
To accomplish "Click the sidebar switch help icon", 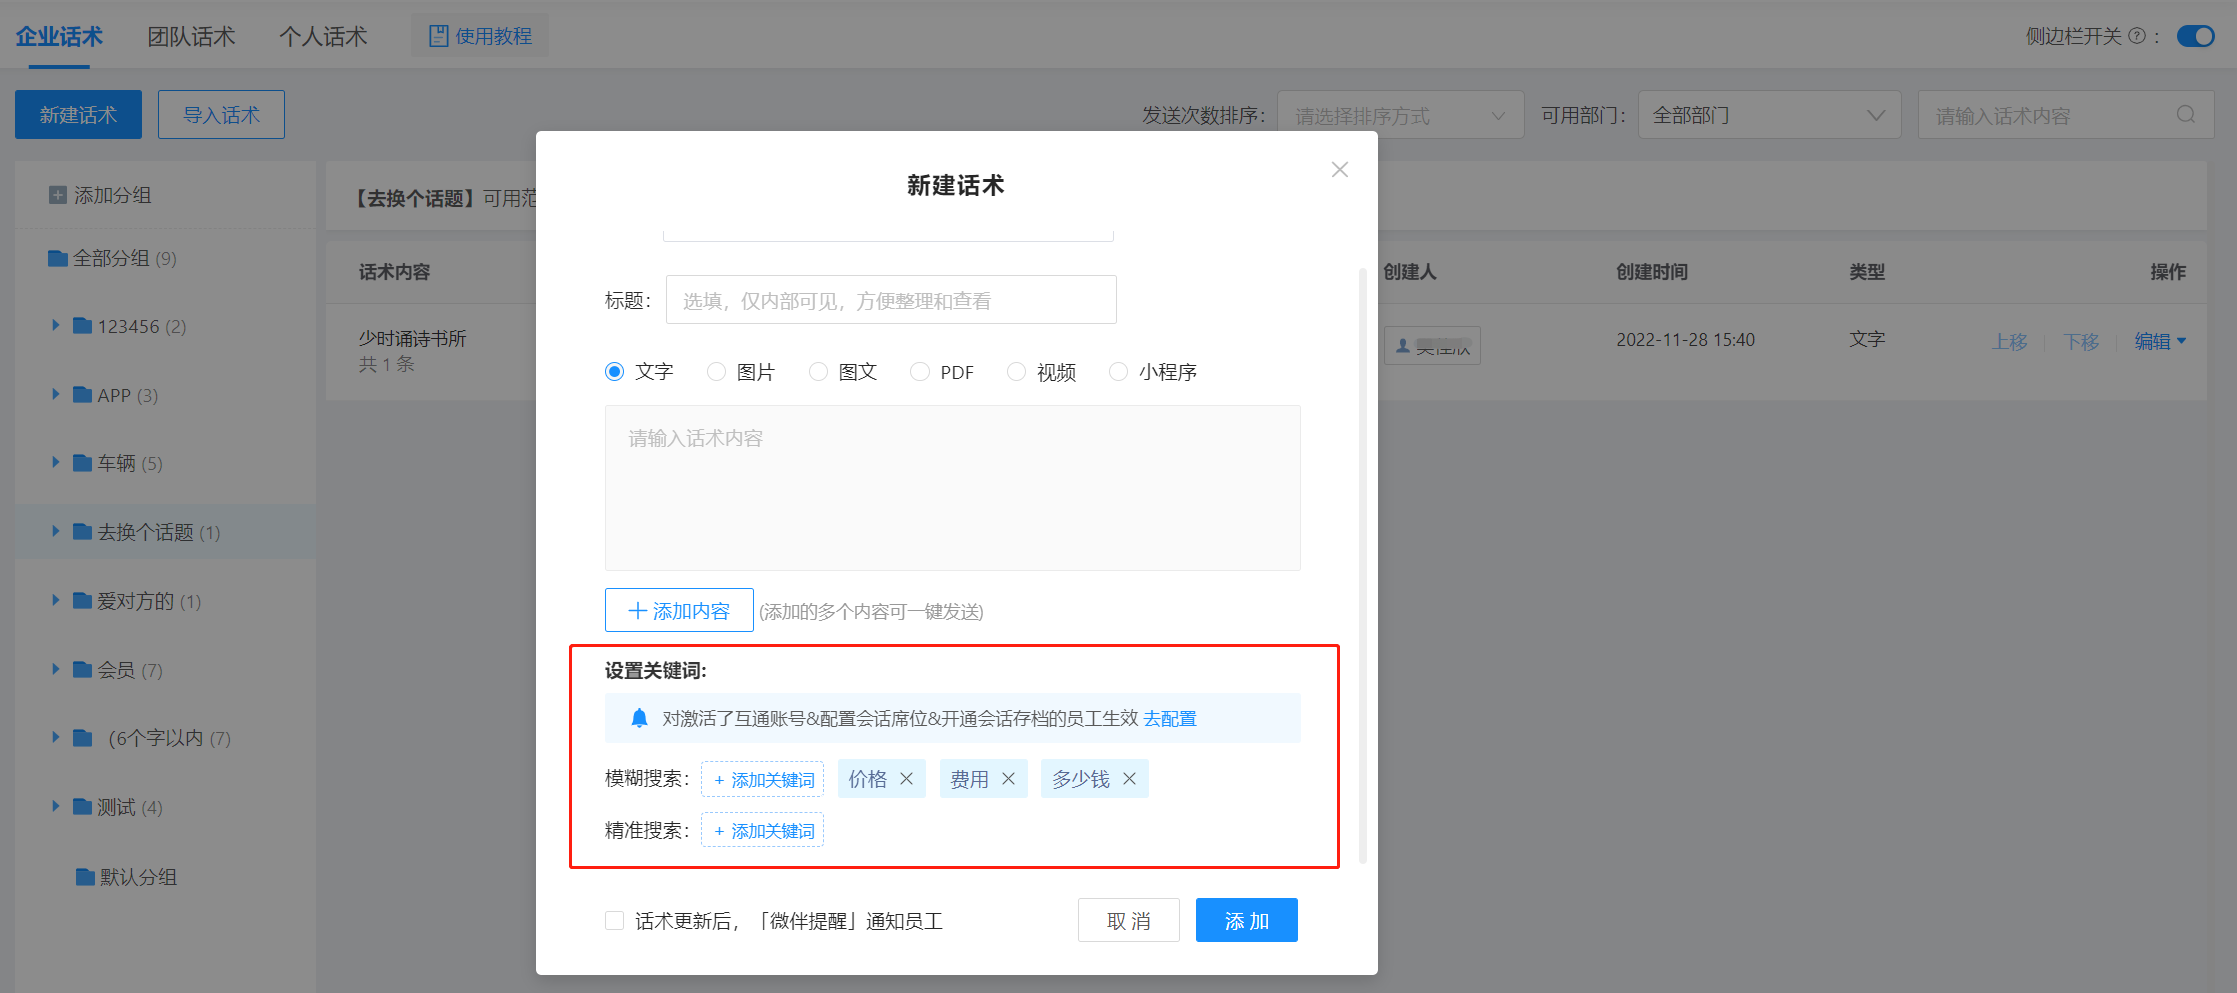I will (2137, 37).
